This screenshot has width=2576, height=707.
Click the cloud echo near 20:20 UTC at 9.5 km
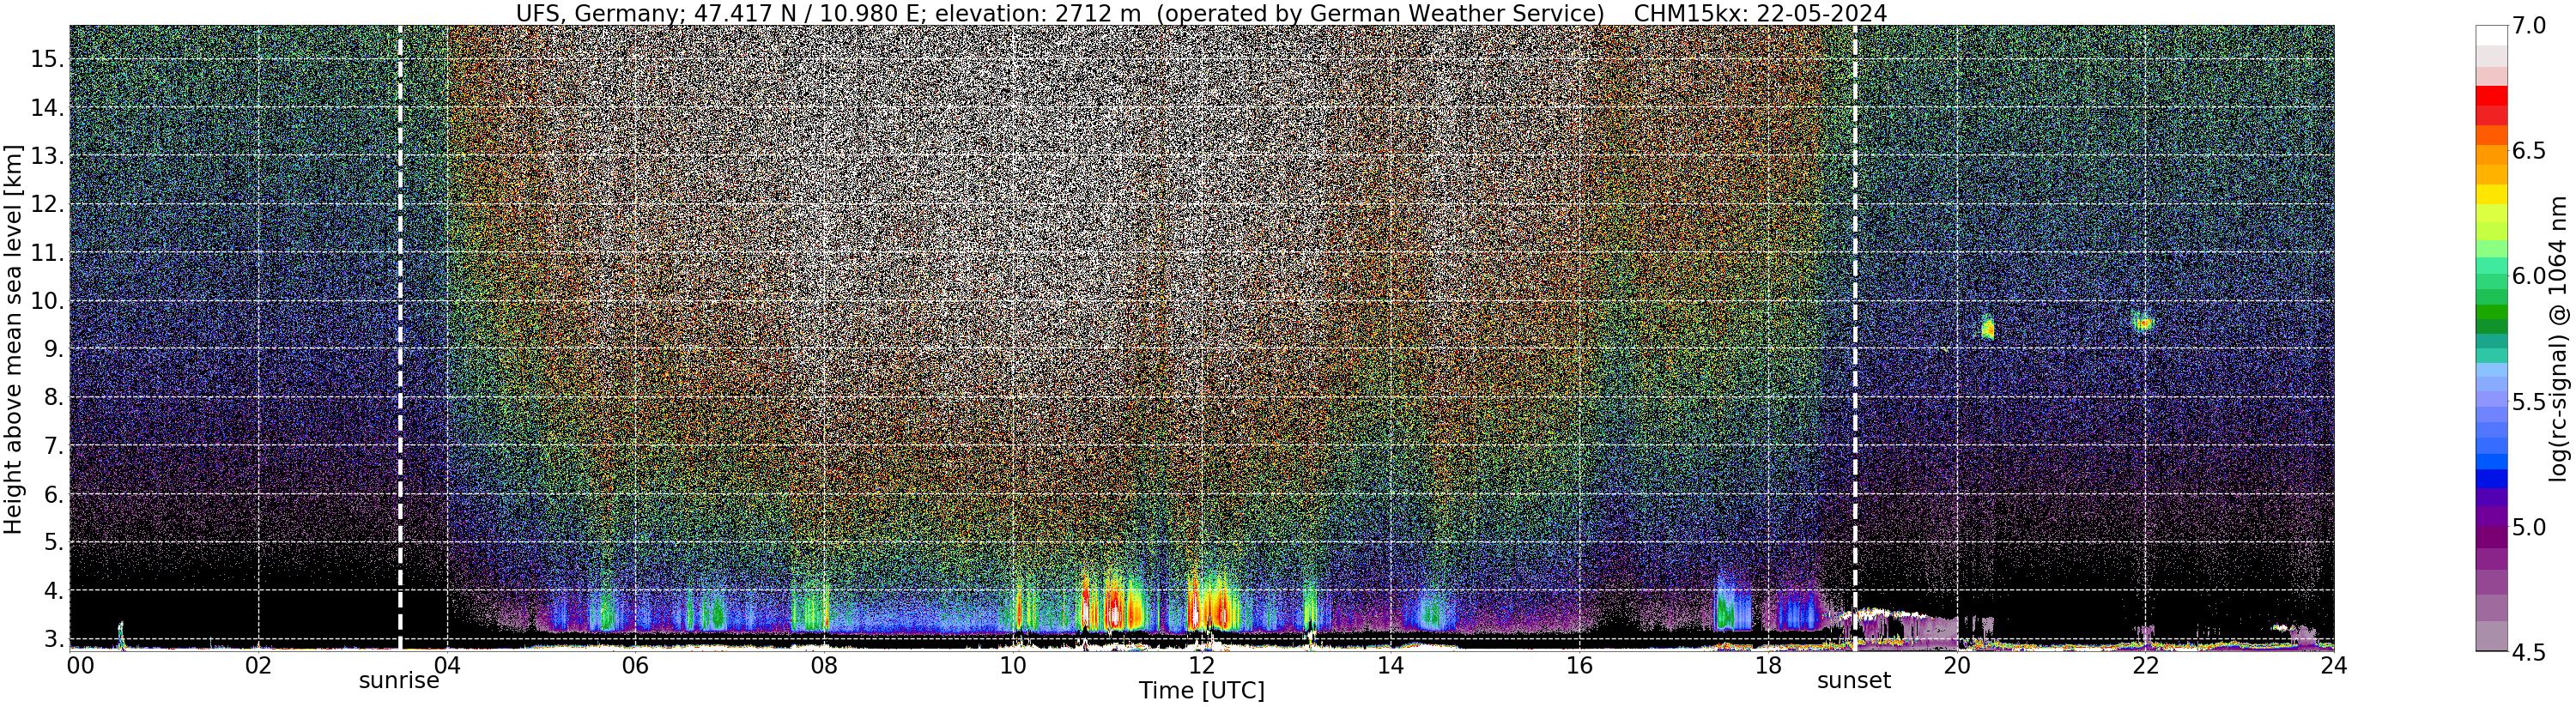(x=1988, y=328)
